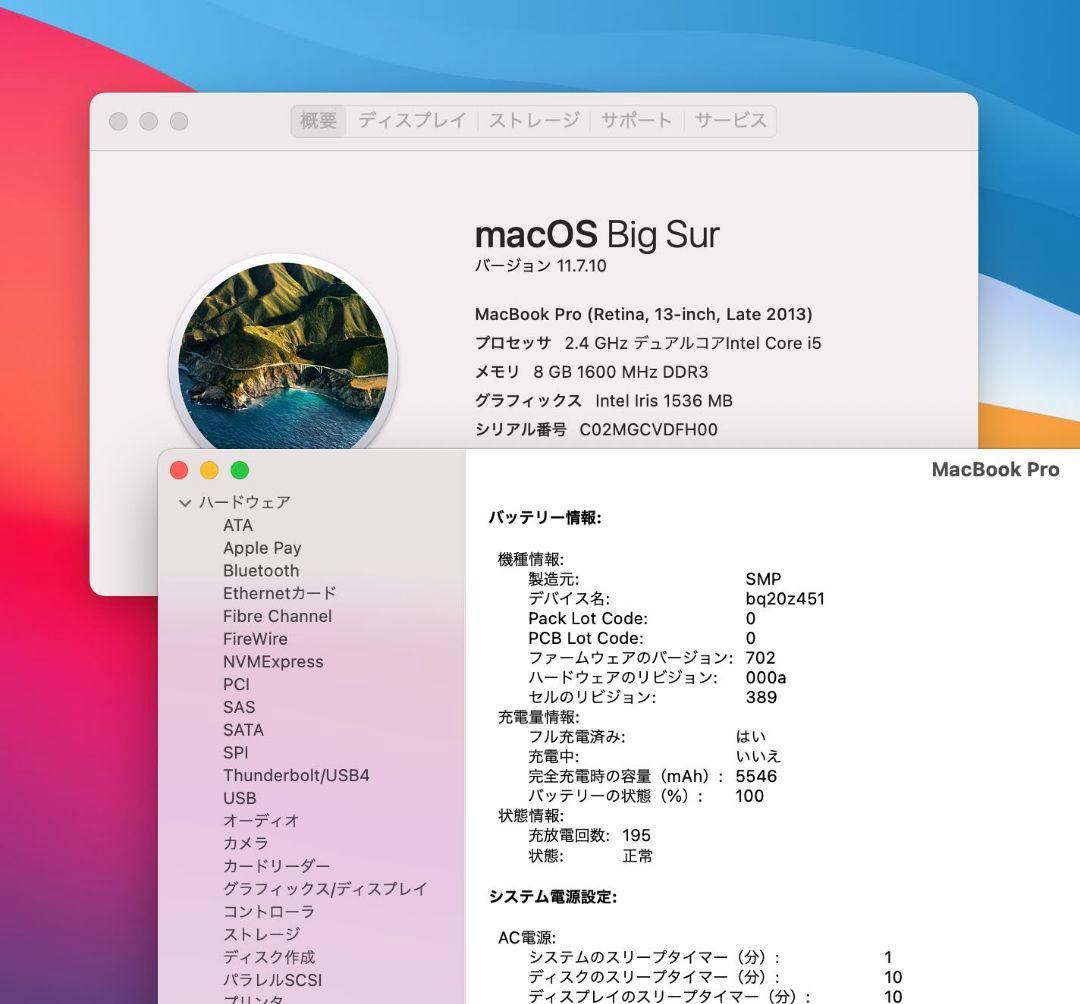The width and height of the screenshot is (1080, 1004).
Task: Select SATA in the hardware list
Action: (x=244, y=730)
